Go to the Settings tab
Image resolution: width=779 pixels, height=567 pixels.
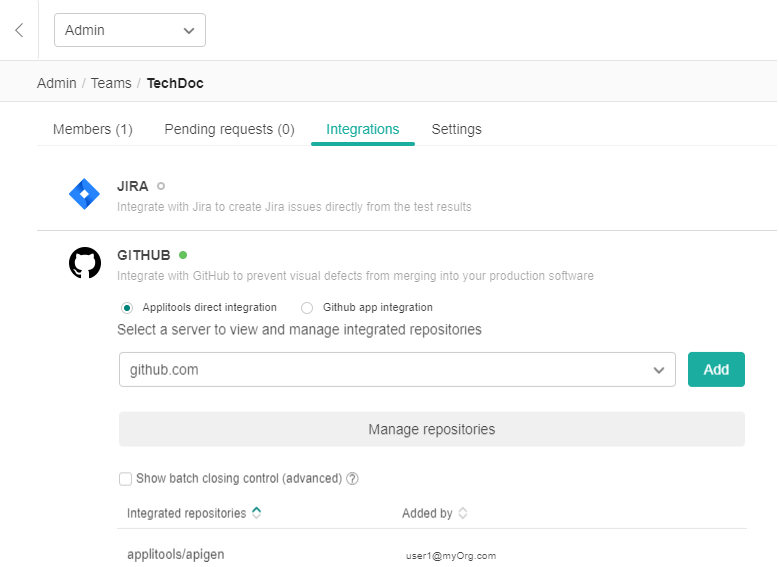pyautogui.click(x=456, y=129)
